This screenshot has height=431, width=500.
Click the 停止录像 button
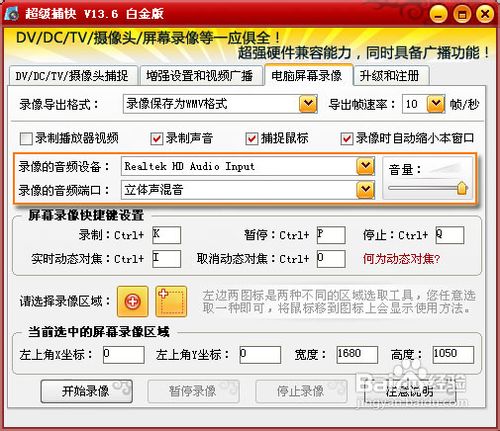(x=301, y=391)
